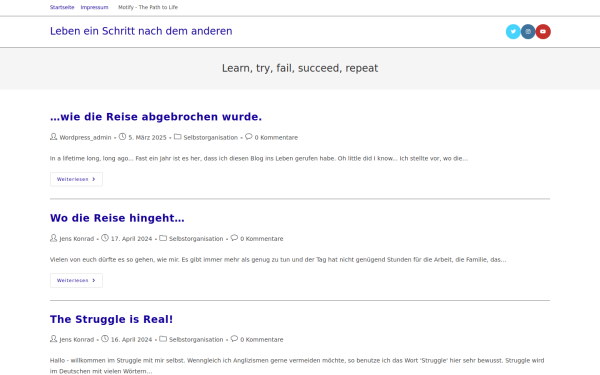The height and width of the screenshot is (375, 600).
Task: Click author Jens Konrad on 17. April post
Action: [77, 239]
